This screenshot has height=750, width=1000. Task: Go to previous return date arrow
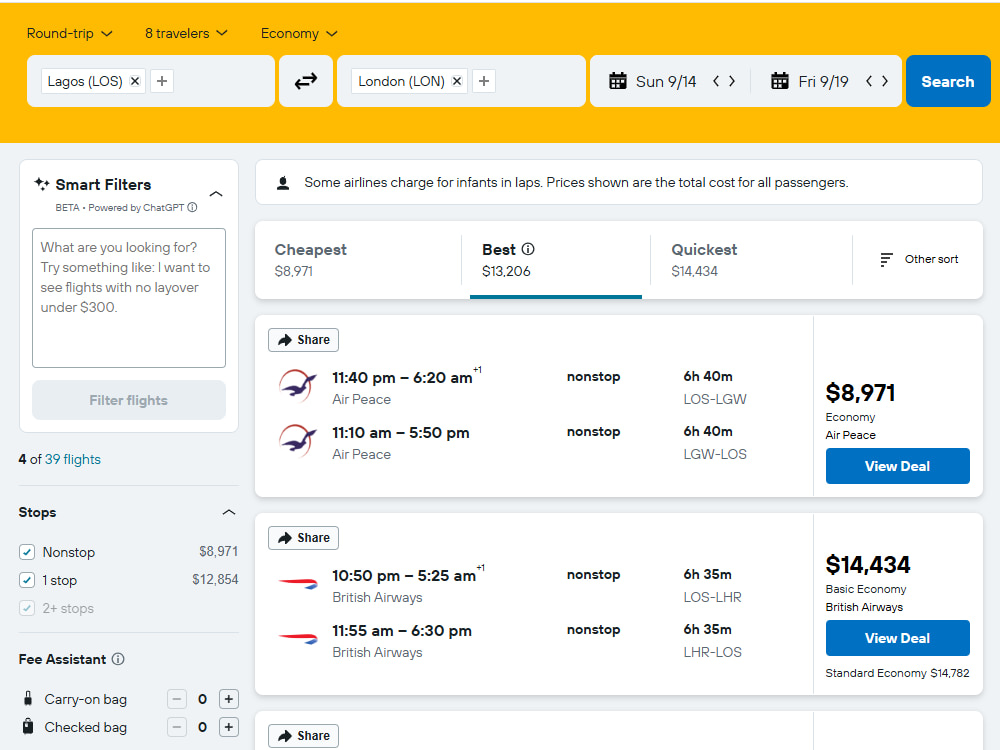(869, 81)
